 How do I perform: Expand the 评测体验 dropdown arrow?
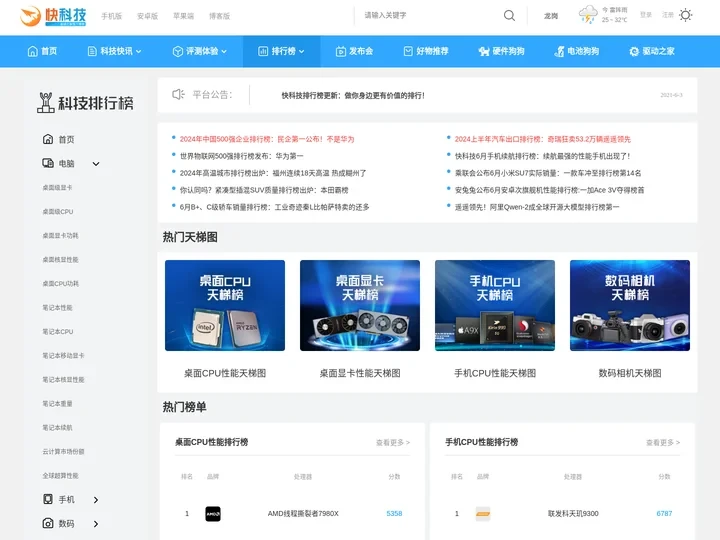tap(224, 51)
